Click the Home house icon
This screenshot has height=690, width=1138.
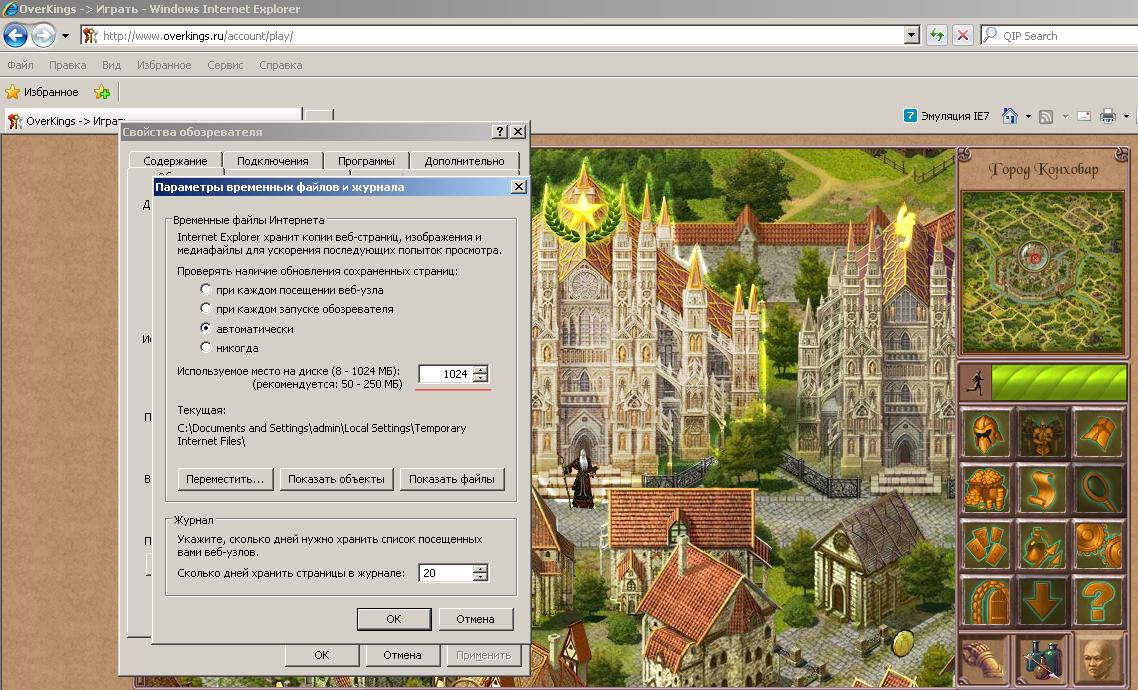click(1010, 116)
